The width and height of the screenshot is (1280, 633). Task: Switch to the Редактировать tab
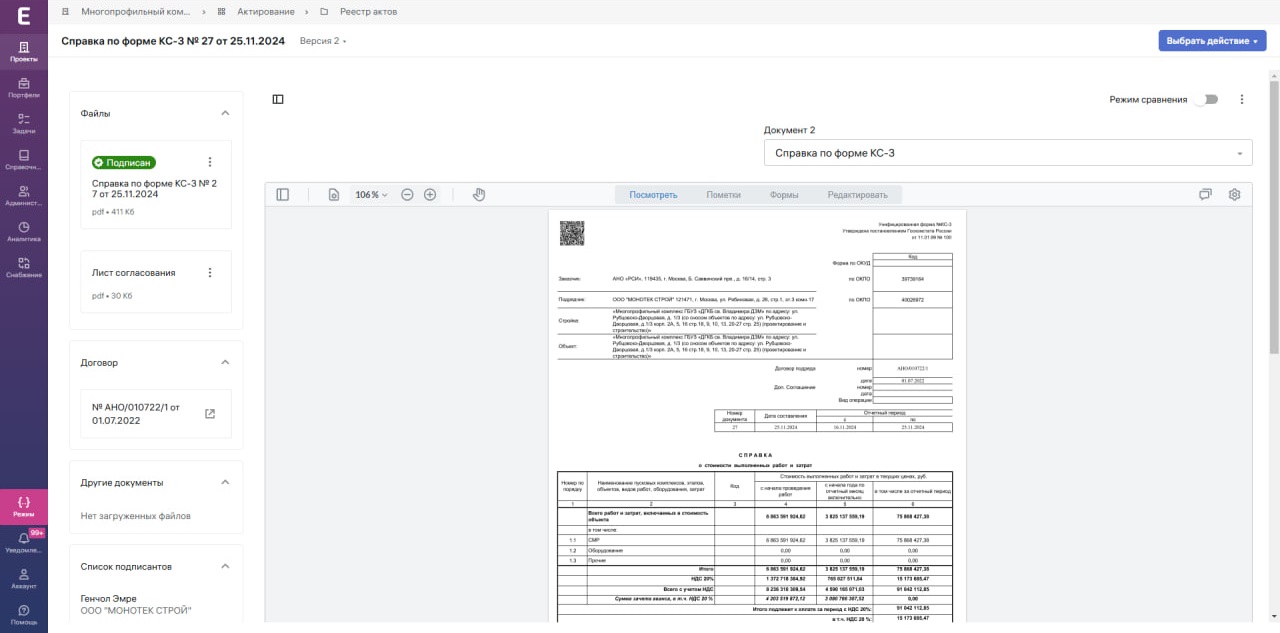856,195
